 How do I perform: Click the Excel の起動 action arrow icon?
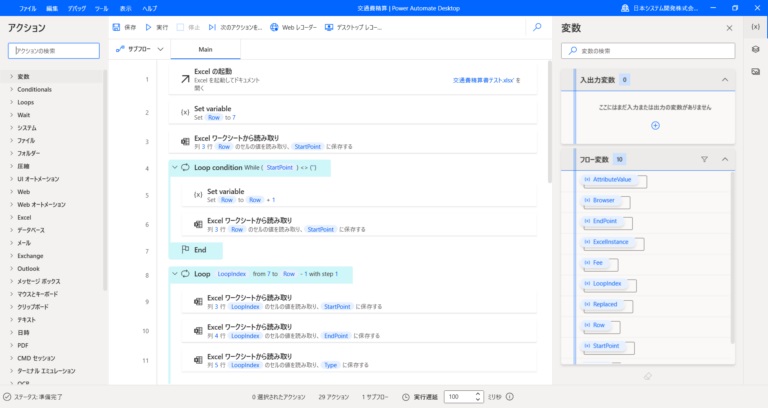pyautogui.click(x=185, y=79)
